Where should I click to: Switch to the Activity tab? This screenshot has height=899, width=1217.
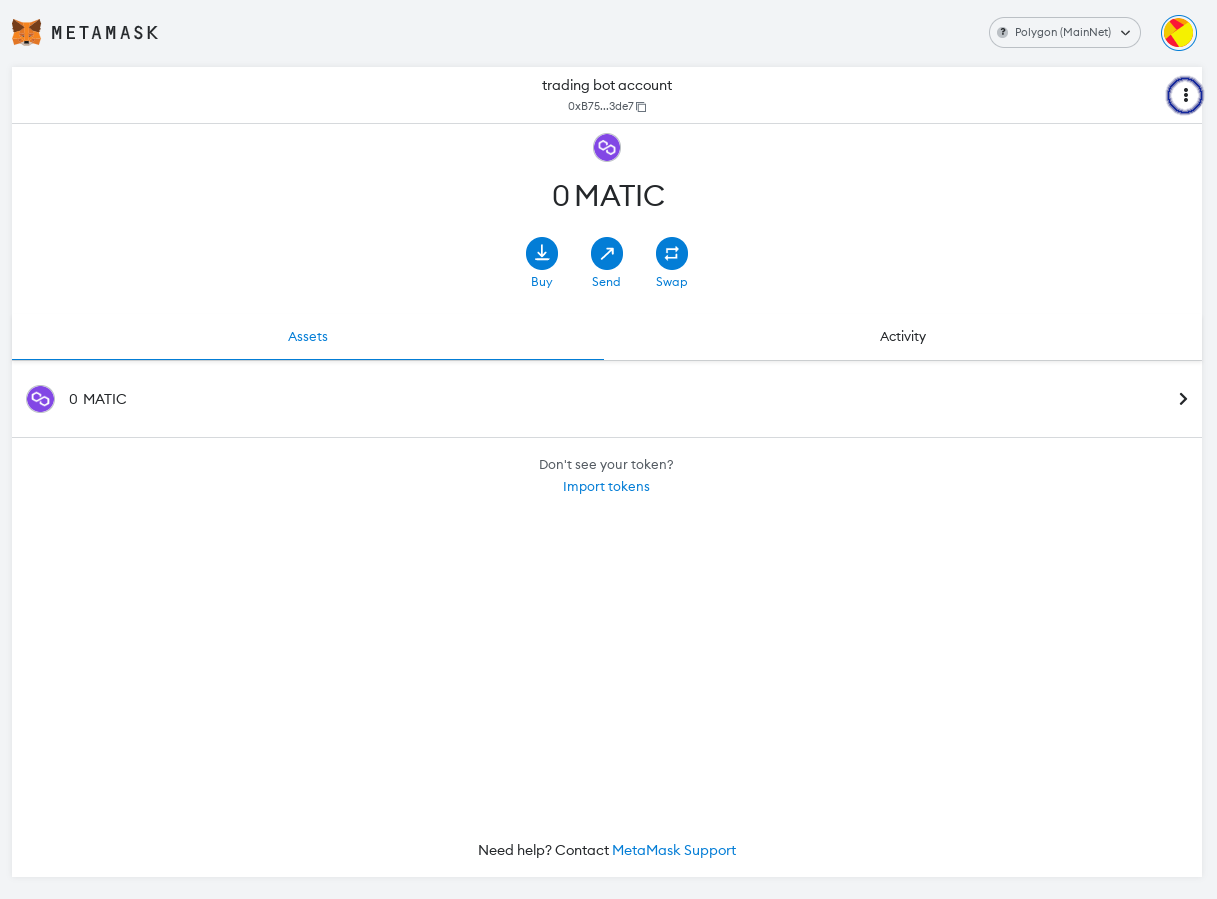point(903,337)
